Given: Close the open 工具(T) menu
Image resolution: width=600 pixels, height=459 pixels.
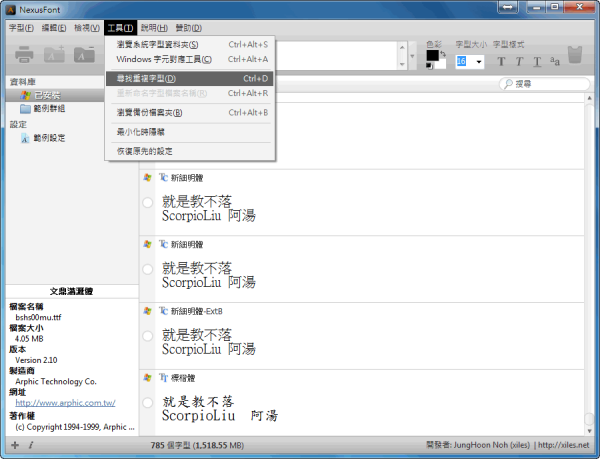Looking at the screenshot, I should 120,28.
